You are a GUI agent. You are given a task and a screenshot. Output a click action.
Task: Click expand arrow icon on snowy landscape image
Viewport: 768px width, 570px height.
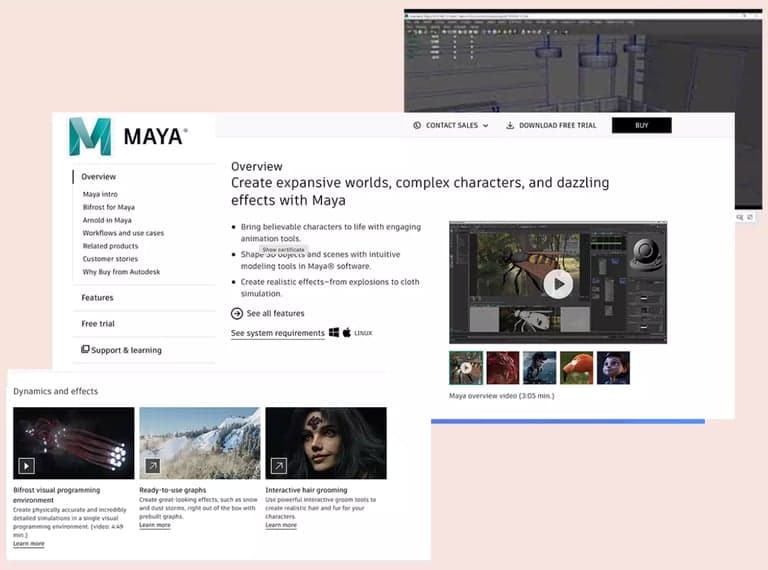tap(153, 466)
